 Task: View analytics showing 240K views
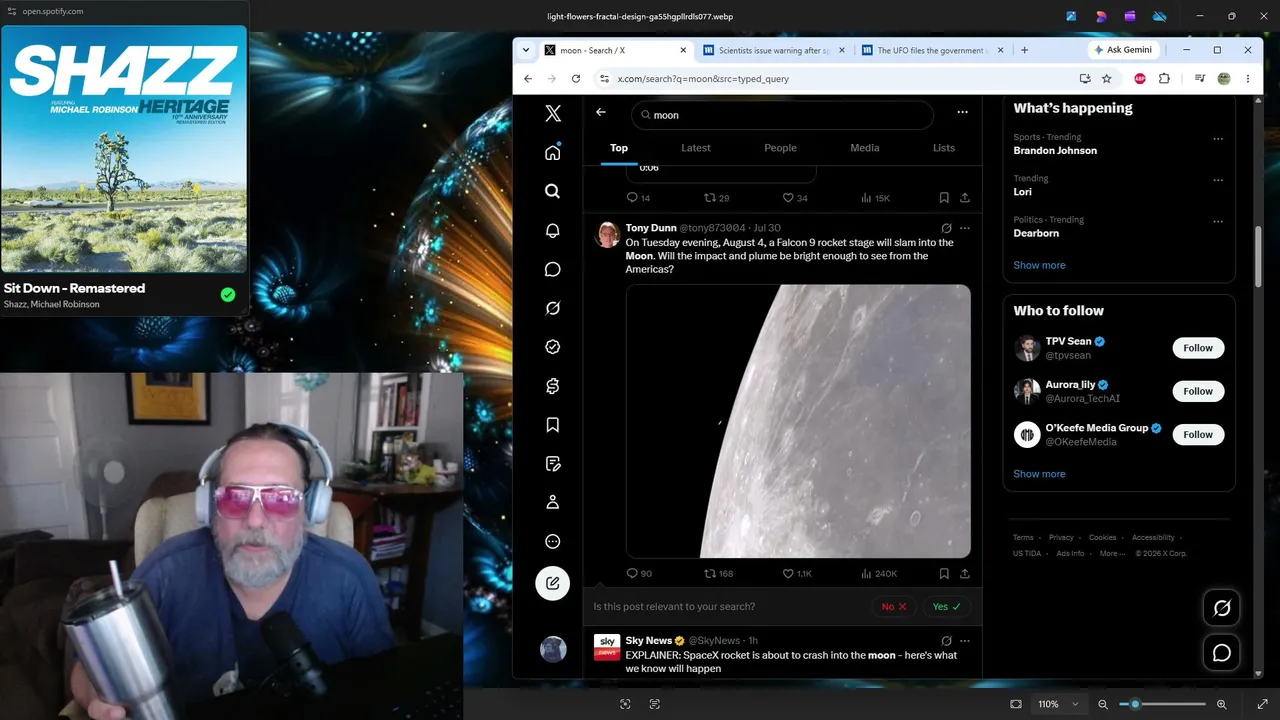(879, 574)
